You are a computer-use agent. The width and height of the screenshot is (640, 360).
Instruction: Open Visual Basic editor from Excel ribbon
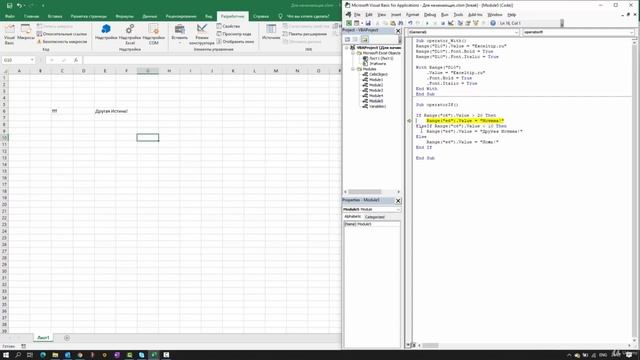click(9, 34)
